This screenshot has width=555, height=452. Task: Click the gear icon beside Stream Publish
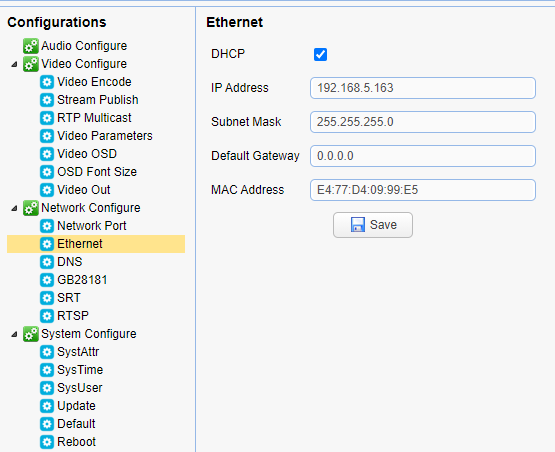(47, 100)
